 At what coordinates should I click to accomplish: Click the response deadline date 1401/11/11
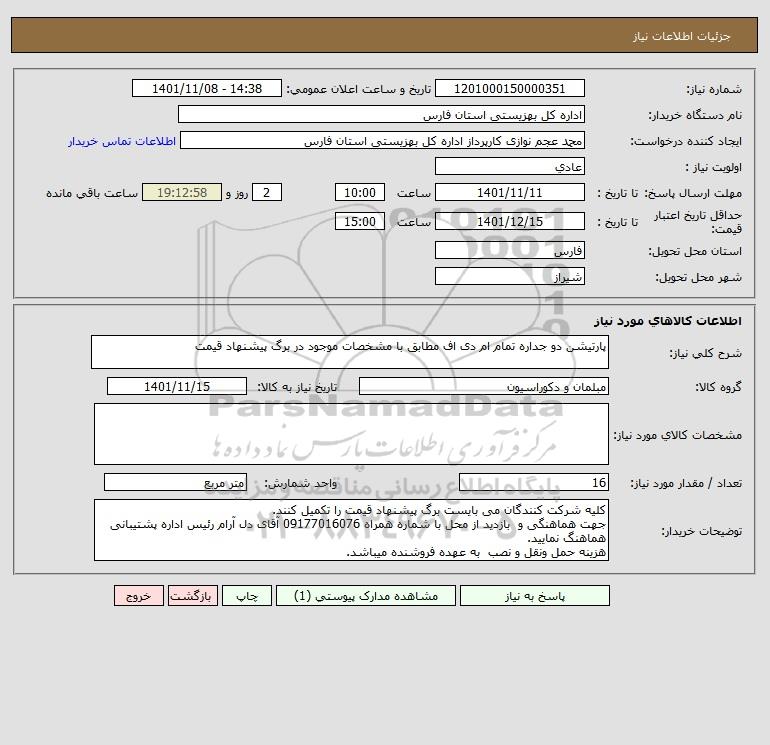click(510, 193)
